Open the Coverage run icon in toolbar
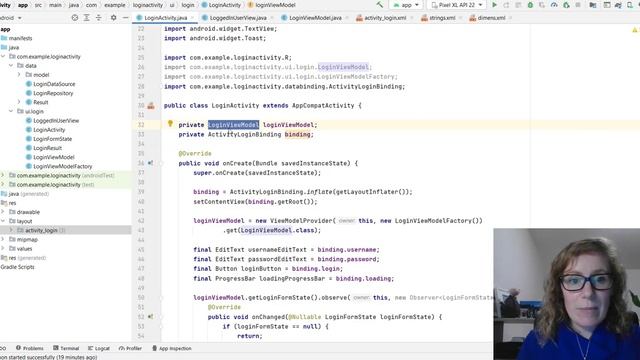Screen dimensions: 640x360 pos(542,5)
